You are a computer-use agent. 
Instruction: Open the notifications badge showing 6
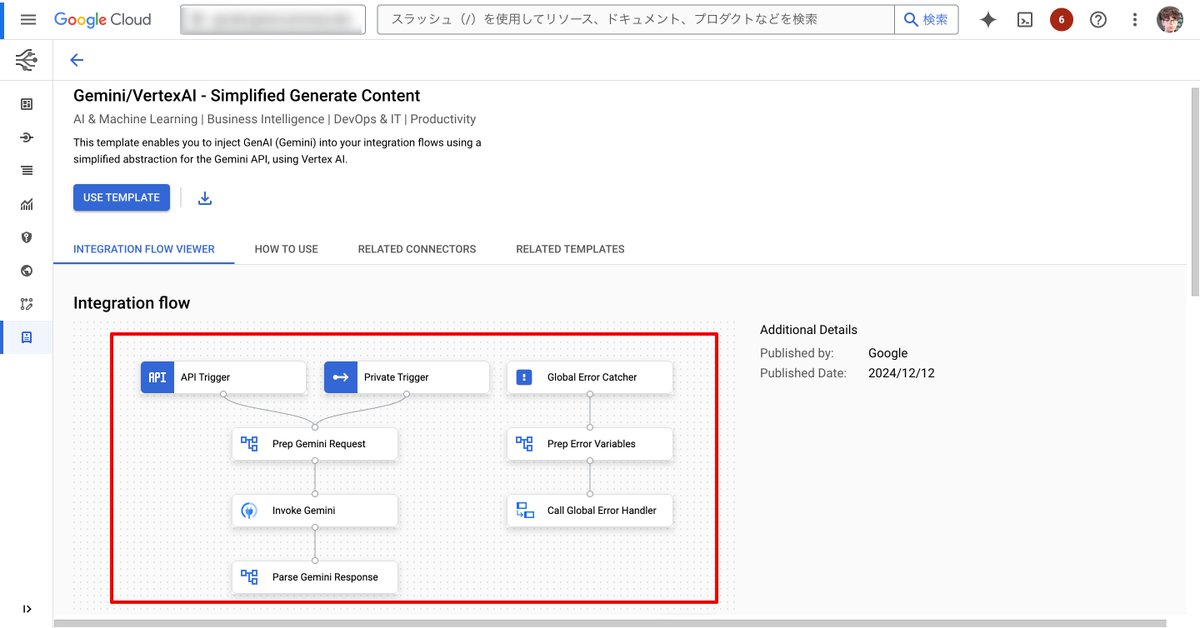tap(1061, 19)
